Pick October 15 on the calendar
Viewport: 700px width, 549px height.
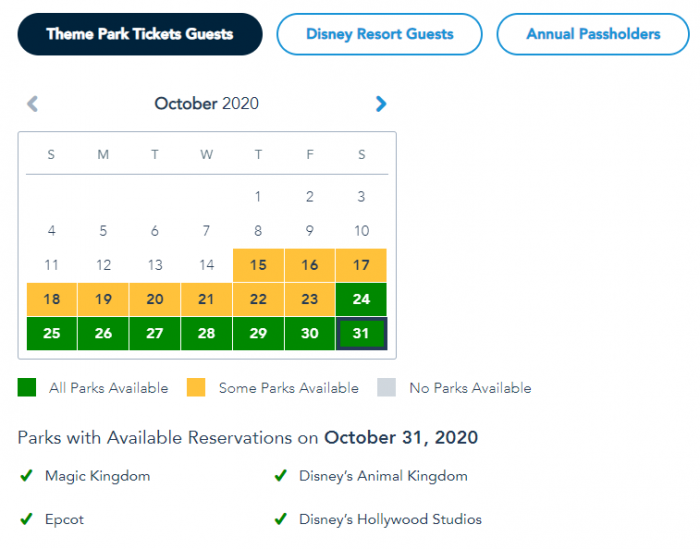258,265
